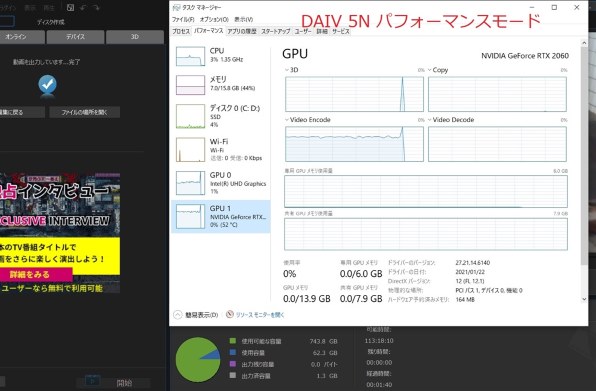The height and width of the screenshot is (391, 596).
Task: Click driver date value 2021/01/22
Action: [x=470, y=272]
